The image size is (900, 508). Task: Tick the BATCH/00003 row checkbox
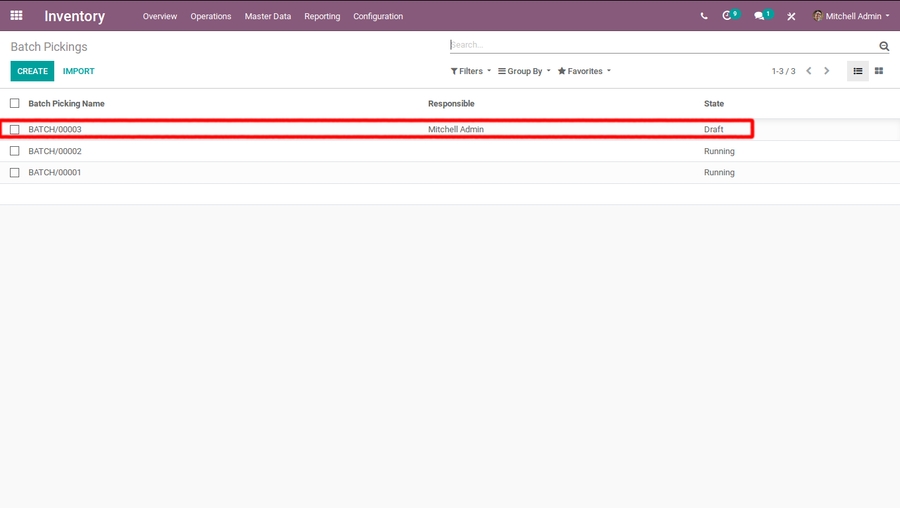click(x=15, y=129)
